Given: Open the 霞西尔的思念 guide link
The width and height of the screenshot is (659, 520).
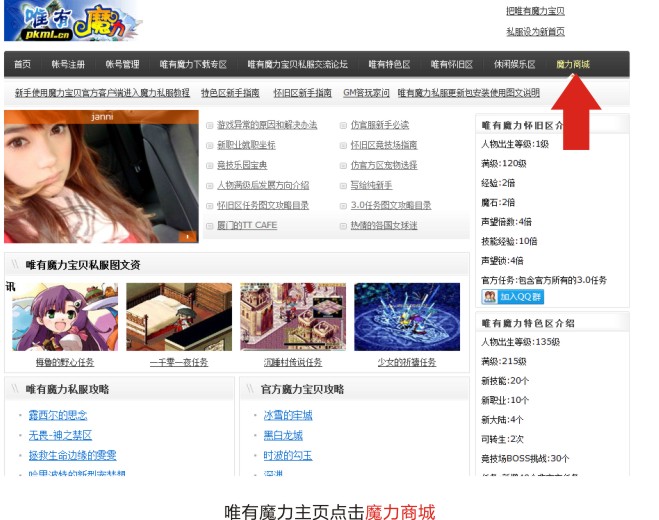Looking at the screenshot, I should pyautogui.click(x=58, y=415).
